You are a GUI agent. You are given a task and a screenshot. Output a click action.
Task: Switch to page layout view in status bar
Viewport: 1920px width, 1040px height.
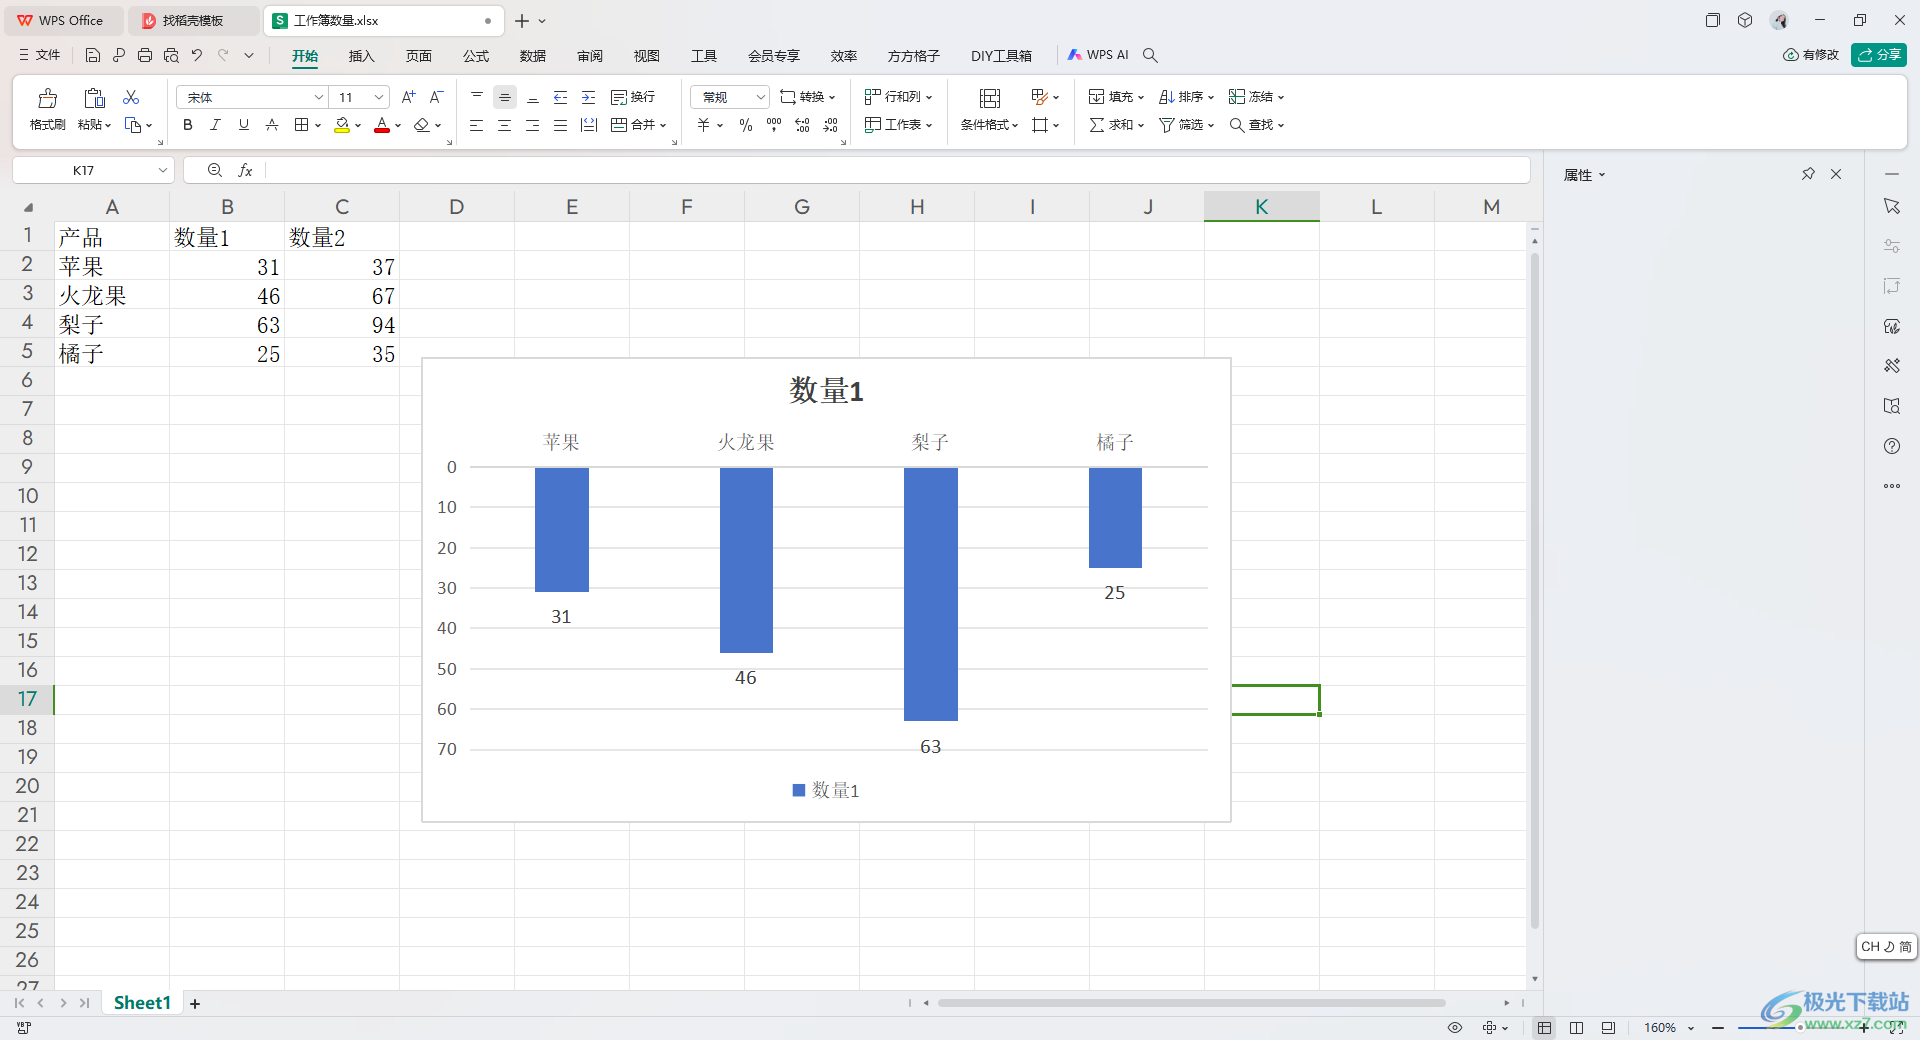pos(1577,1028)
